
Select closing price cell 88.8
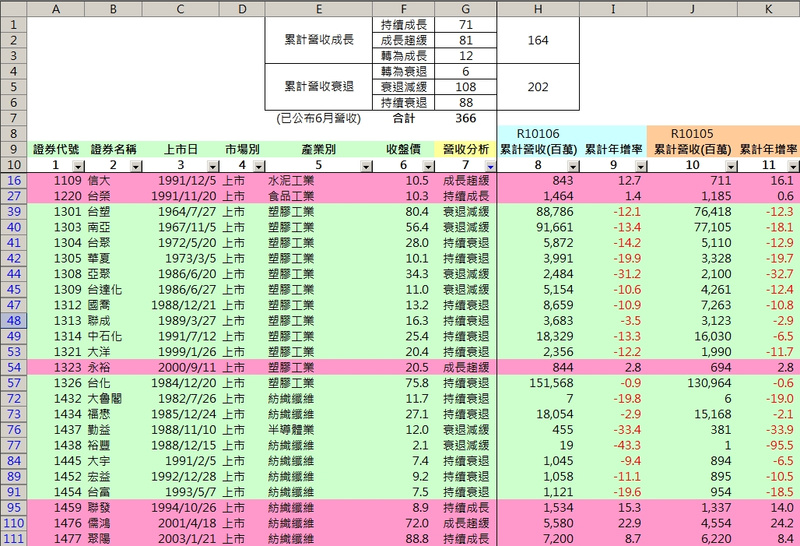click(x=404, y=539)
